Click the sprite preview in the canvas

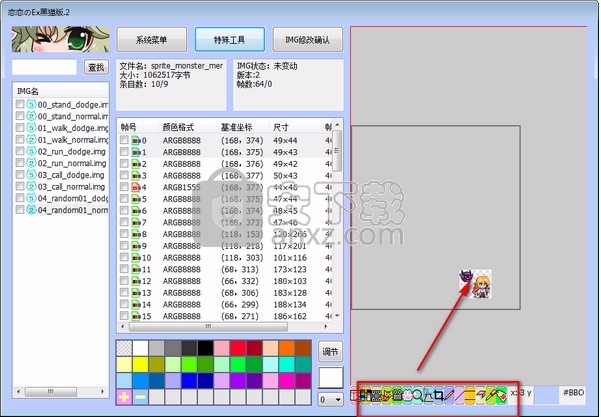pos(475,284)
